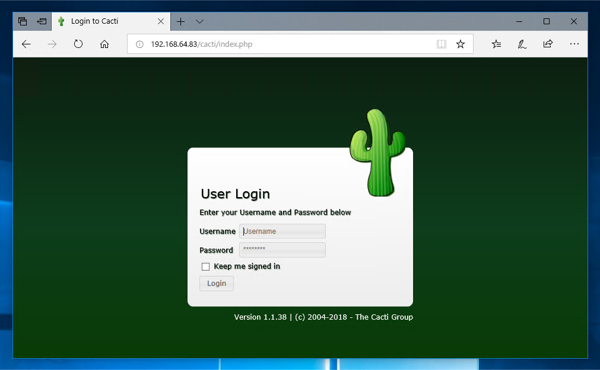600x370 pixels.
Task: Close the browser window
Action: coord(574,21)
